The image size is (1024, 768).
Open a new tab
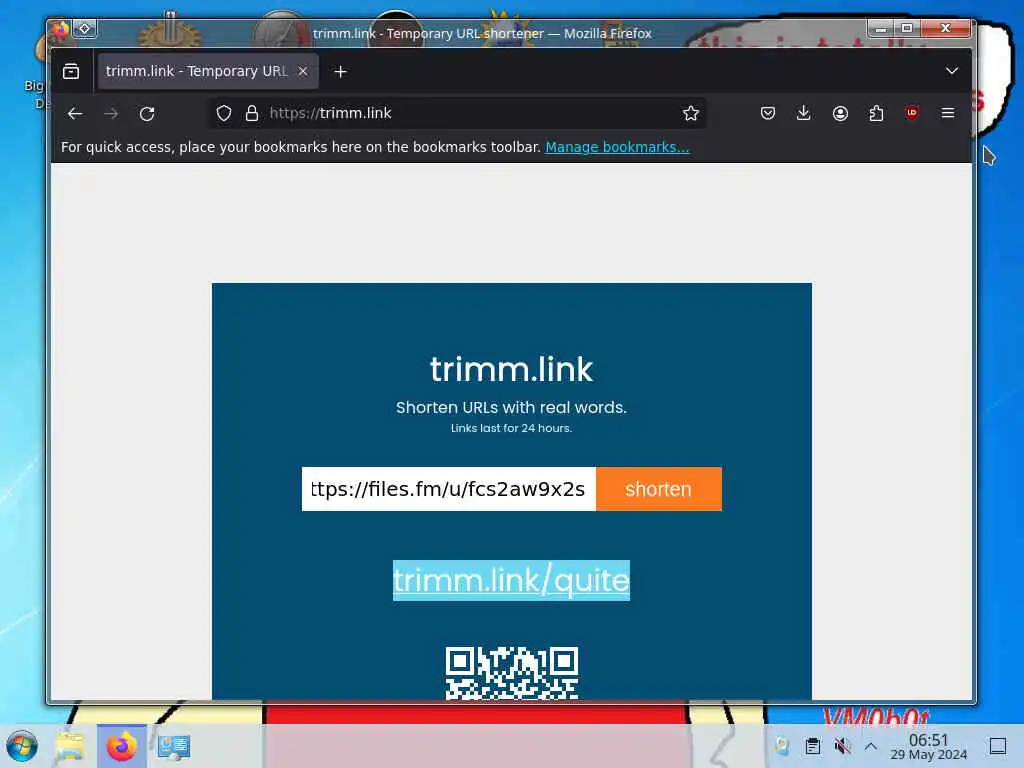point(340,71)
